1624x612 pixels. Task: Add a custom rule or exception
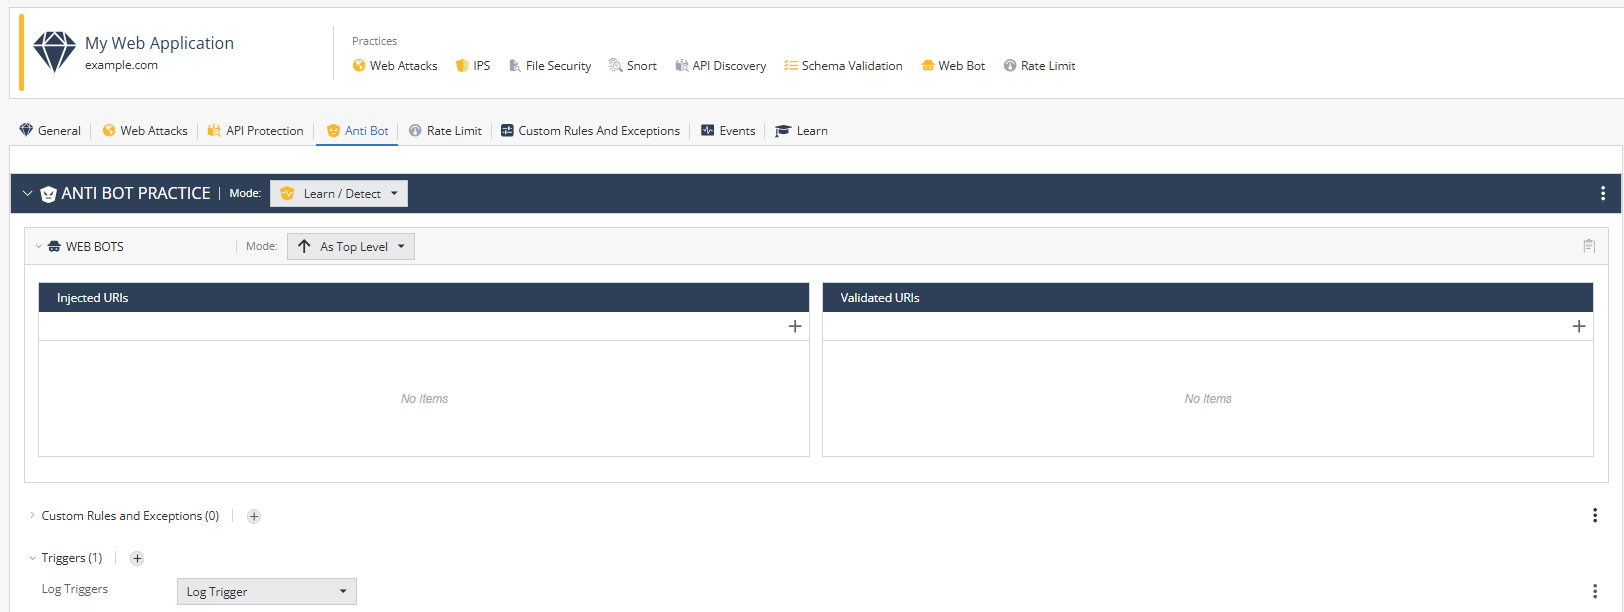coord(254,516)
